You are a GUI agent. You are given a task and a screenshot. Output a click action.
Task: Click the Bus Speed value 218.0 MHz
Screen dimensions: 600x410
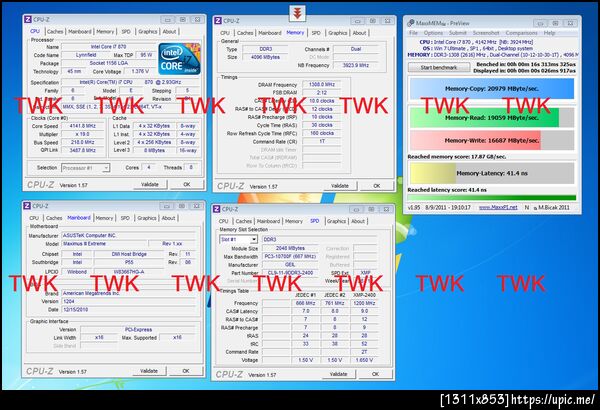pos(83,142)
